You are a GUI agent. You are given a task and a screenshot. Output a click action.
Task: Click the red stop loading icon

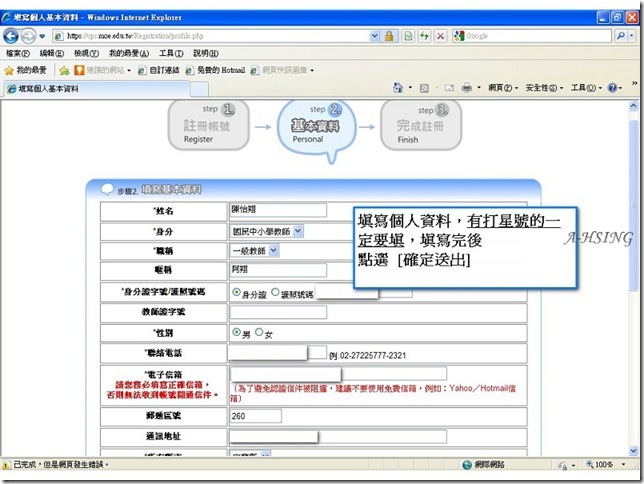441,36
